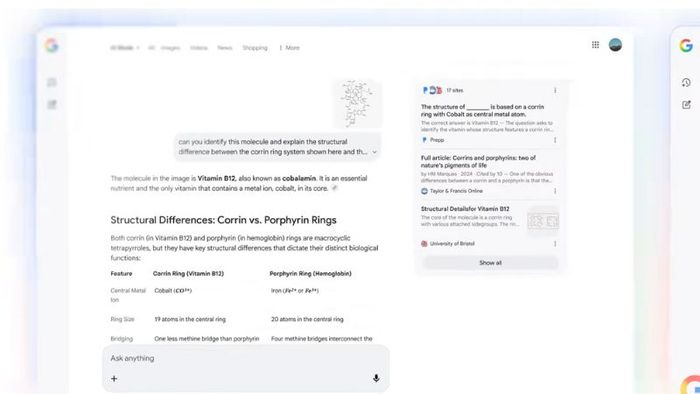Open 'Structural Details for Vitamin B12' link
The height and width of the screenshot is (394, 700).
click(465, 209)
